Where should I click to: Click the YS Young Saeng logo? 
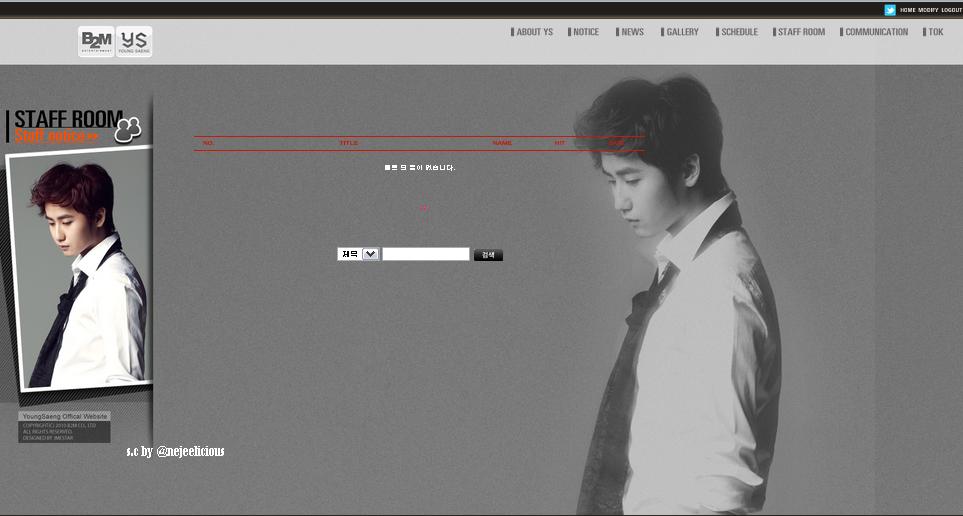[x=134, y=41]
